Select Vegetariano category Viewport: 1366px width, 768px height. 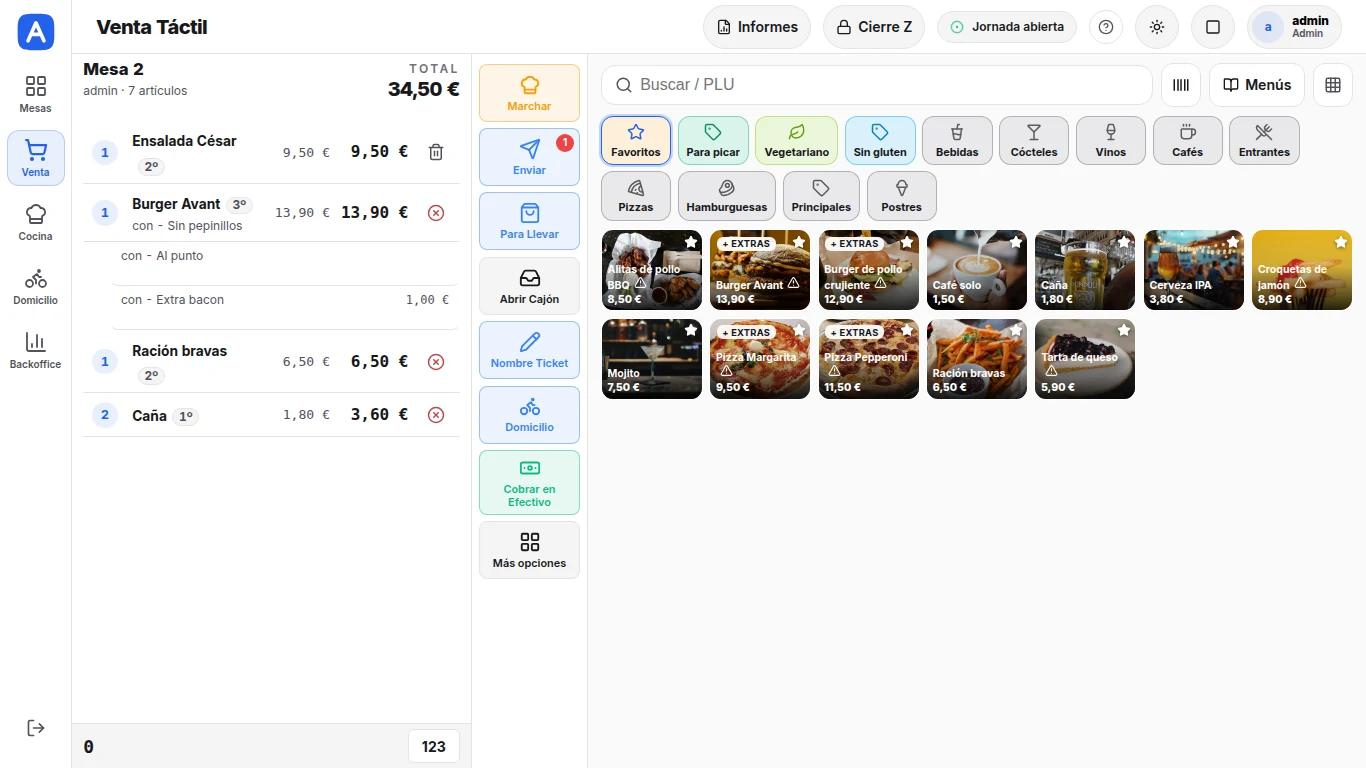click(x=796, y=140)
